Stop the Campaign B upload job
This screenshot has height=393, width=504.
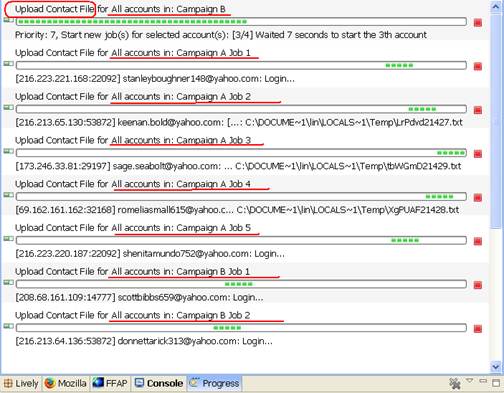pos(478,23)
